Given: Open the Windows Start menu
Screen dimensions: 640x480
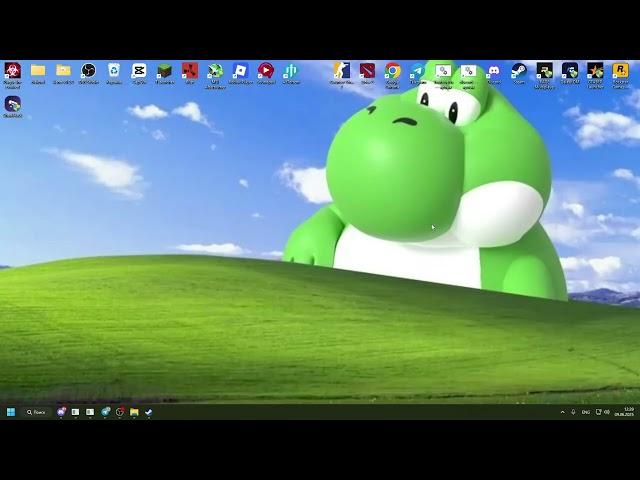Looking at the screenshot, I should (11, 412).
